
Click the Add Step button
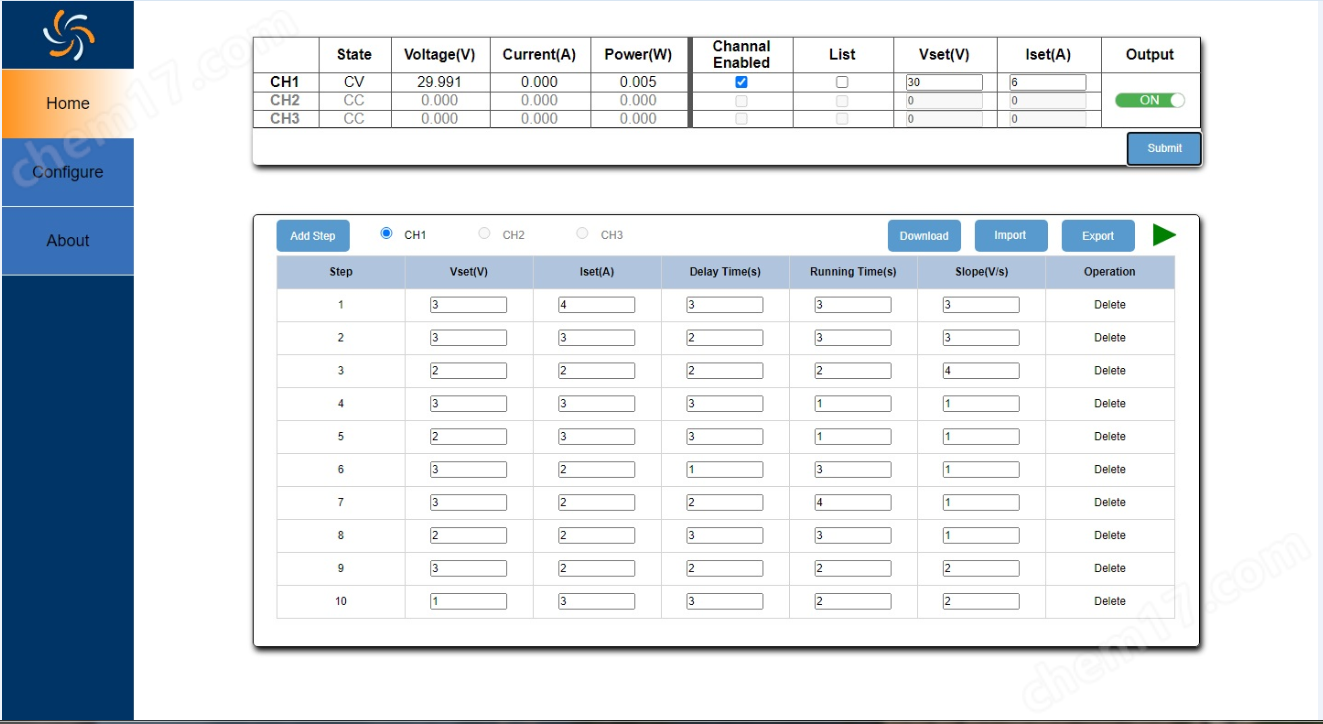[313, 236]
